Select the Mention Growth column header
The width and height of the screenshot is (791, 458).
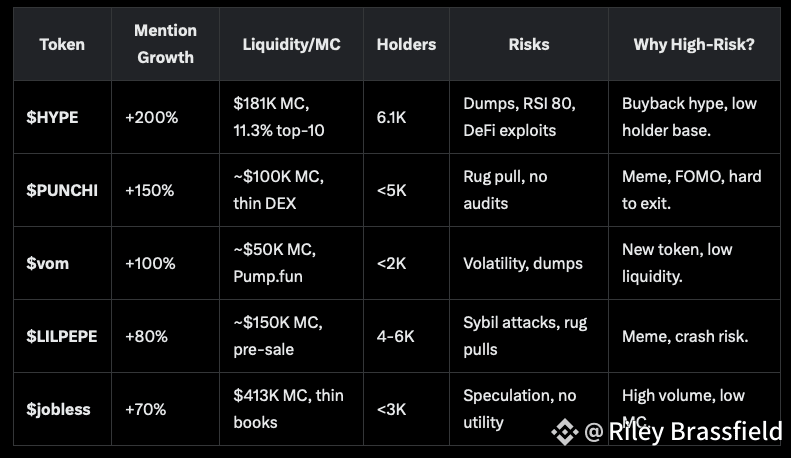(165, 44)
